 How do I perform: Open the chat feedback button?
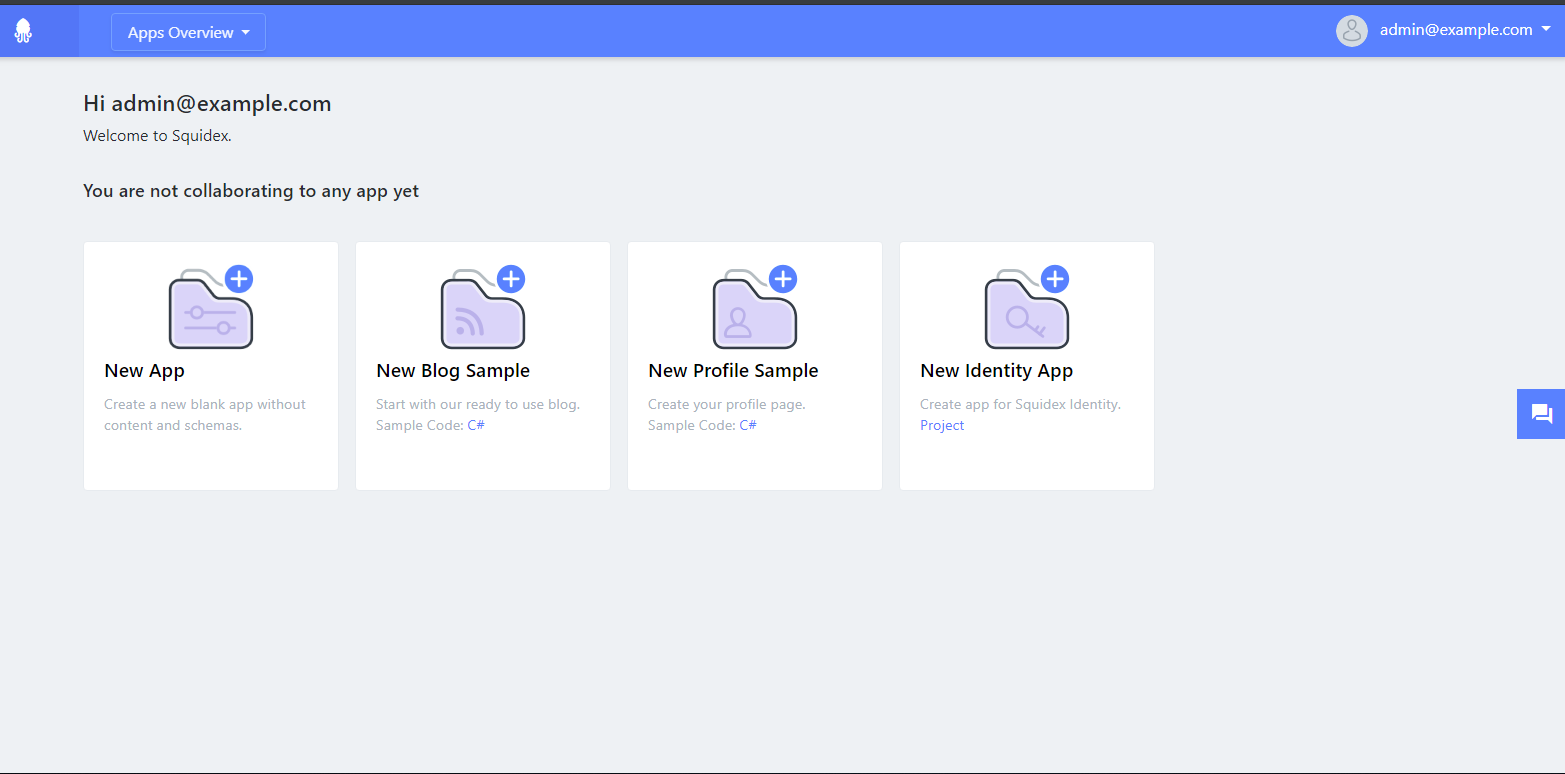click(1541, 414)
